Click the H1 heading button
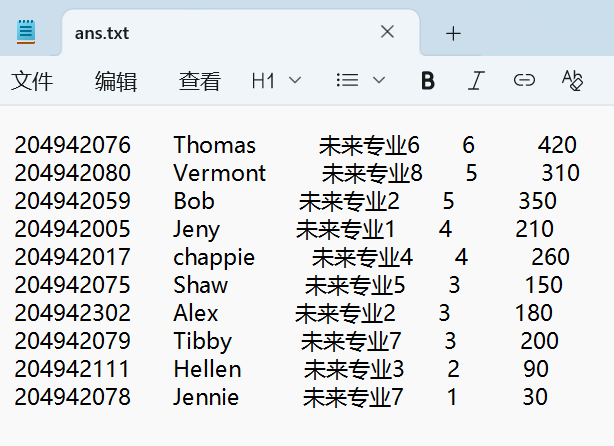Viewport: 614px width, 446px height. 263,81
